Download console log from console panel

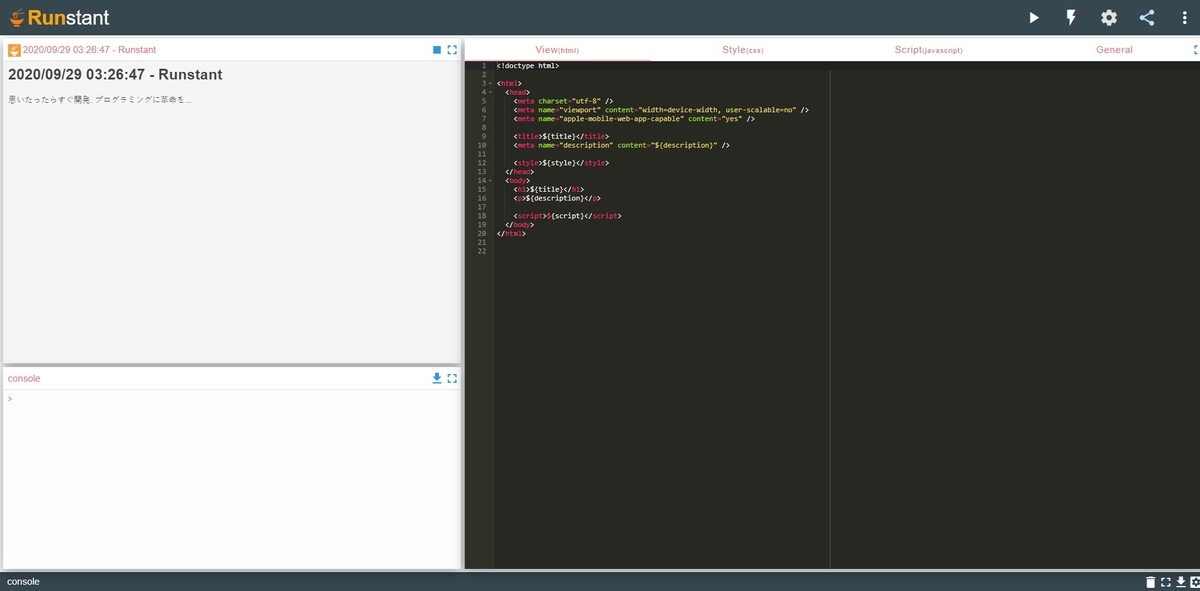click(x=437, y=378)
